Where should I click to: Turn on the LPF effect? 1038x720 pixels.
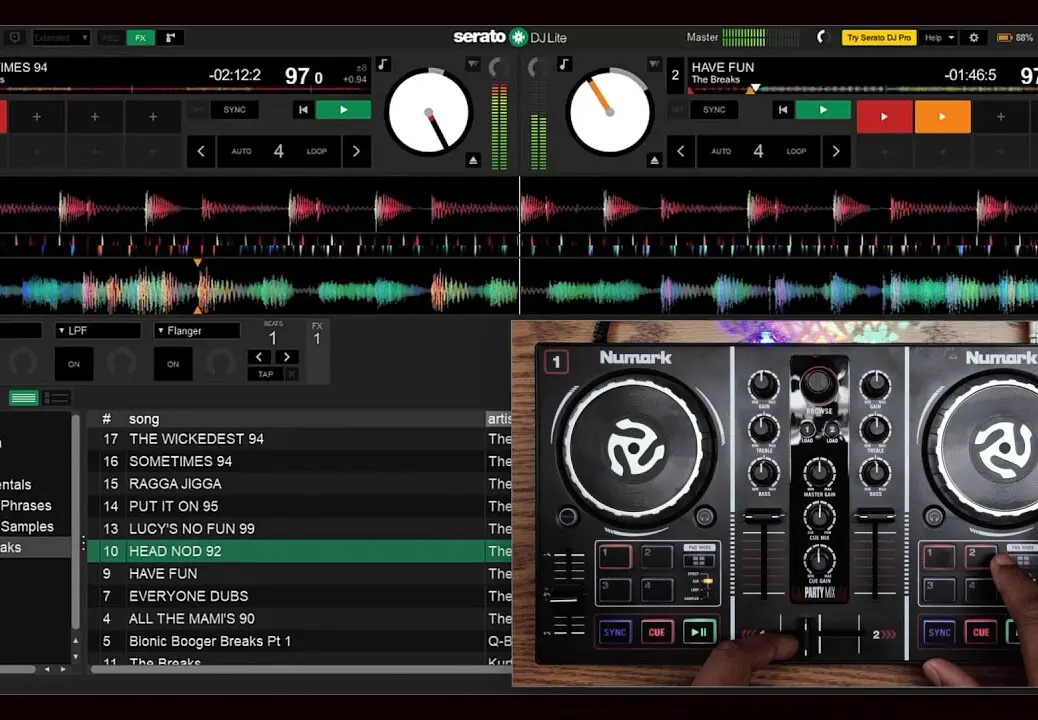[73, 364]
